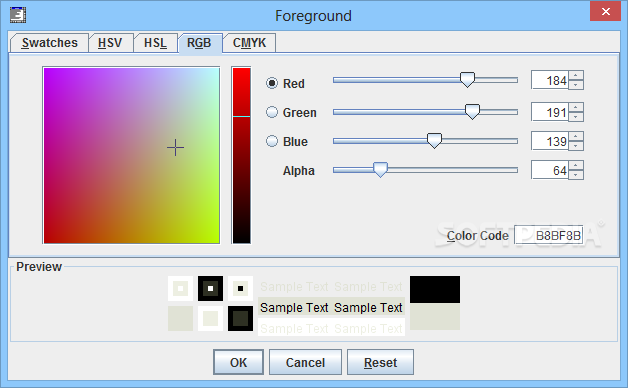Click the Color Code field B8BF8B
This screenshot has height=388, width=628.
click(x=549, y=235)
